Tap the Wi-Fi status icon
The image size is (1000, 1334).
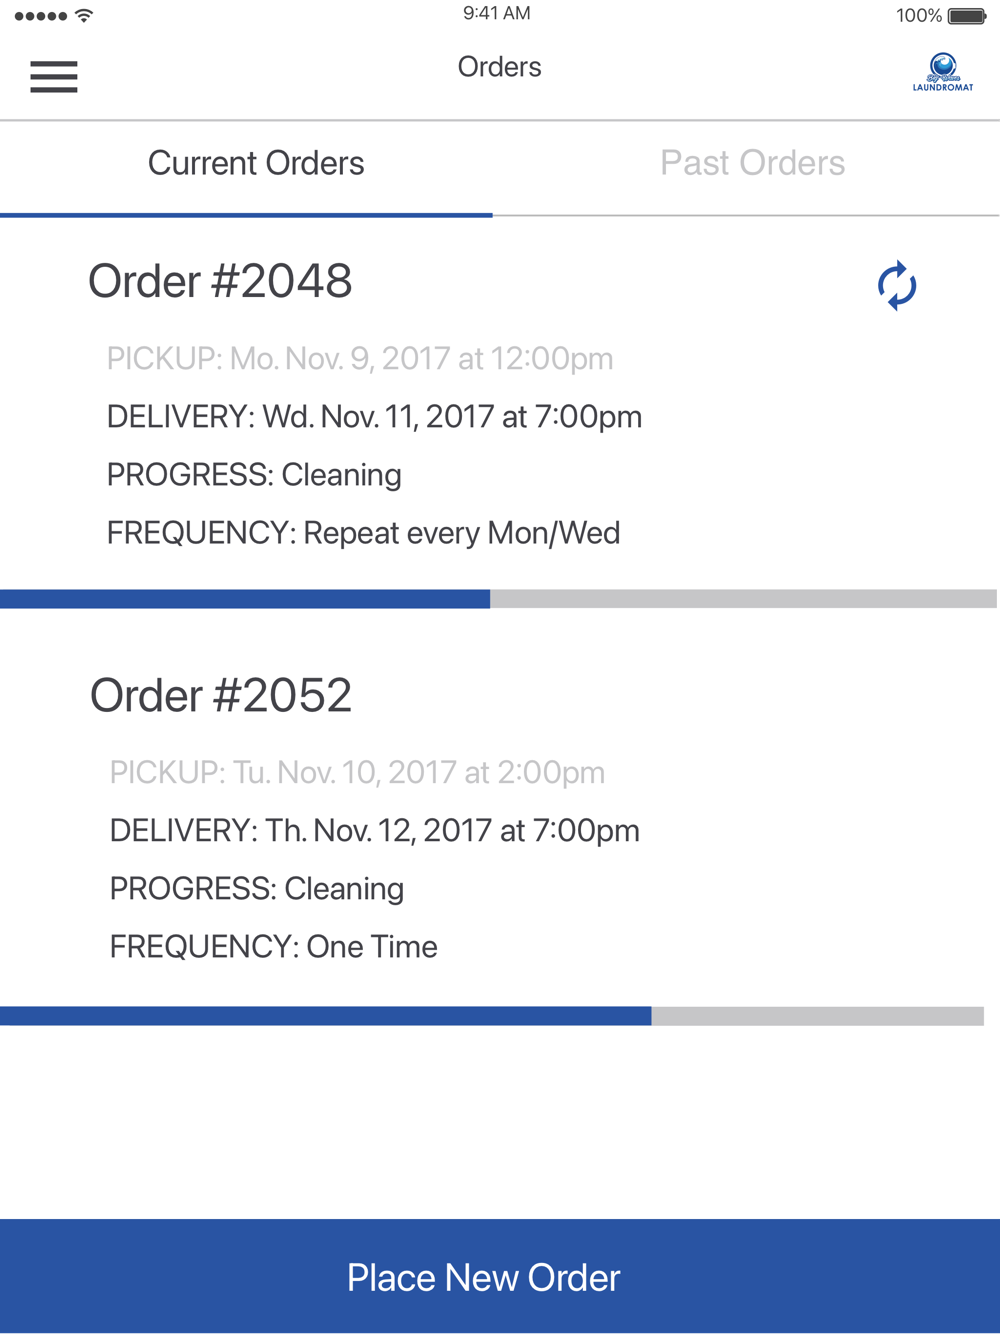point(84,16)
